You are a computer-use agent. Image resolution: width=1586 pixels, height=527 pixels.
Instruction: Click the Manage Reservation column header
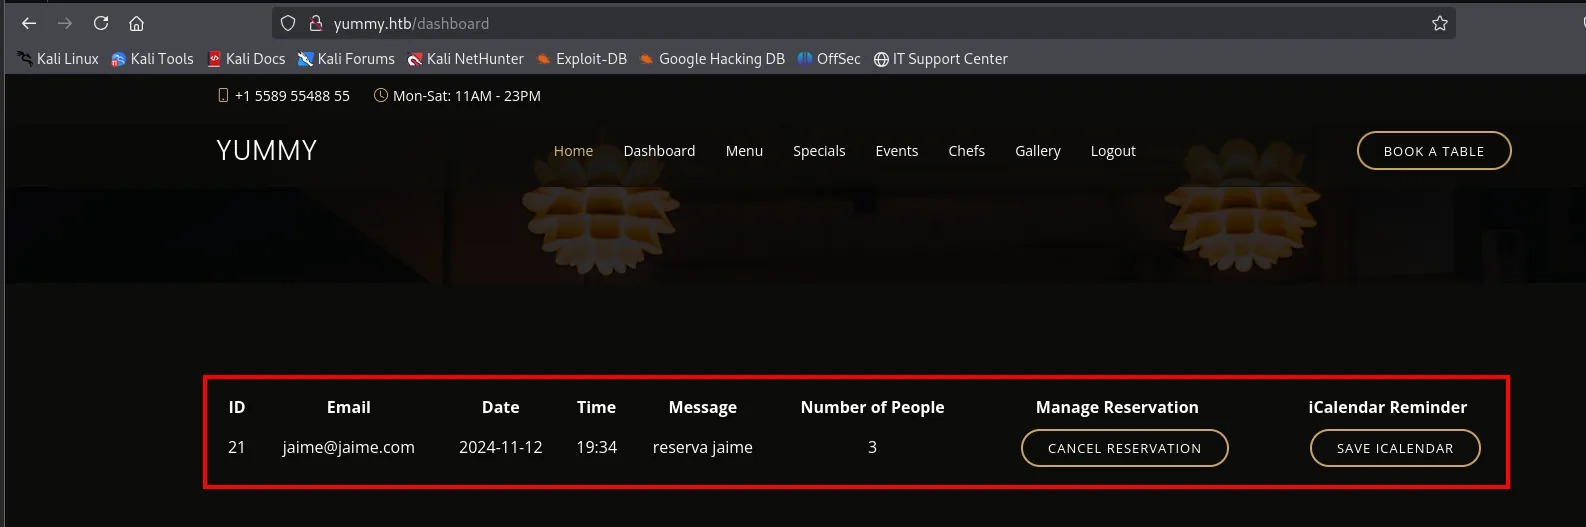[x=1117, y=407]
